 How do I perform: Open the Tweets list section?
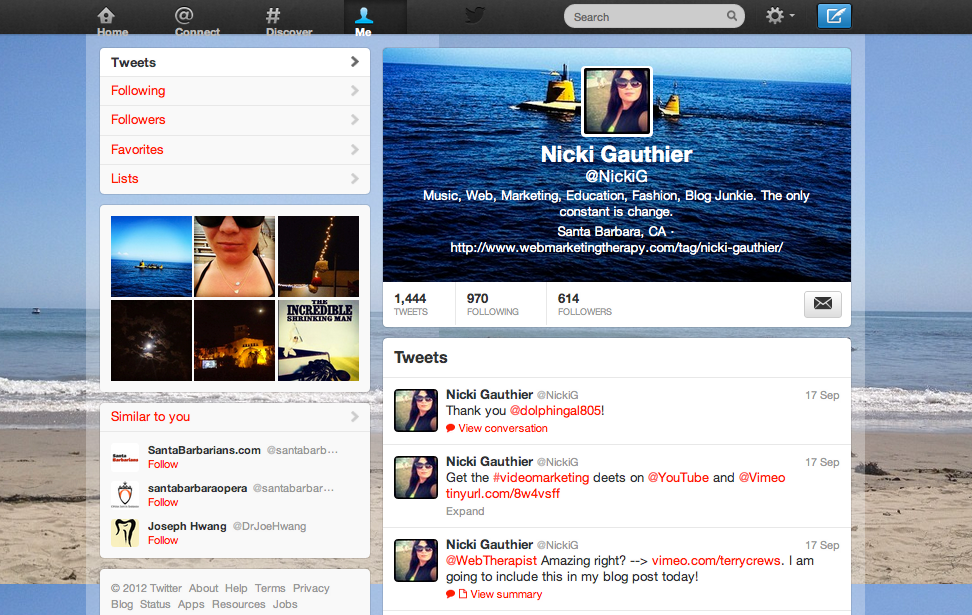click(235, 63)
